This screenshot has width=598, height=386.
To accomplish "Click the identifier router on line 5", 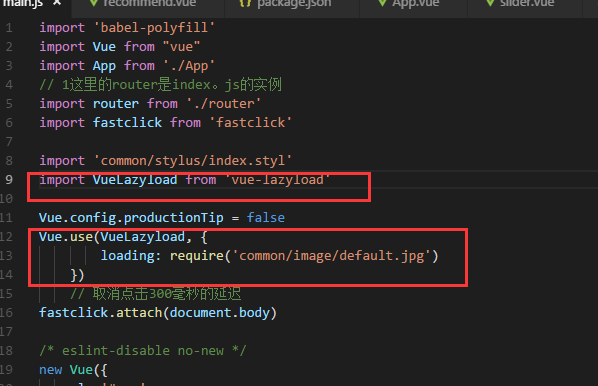I will coord(116,104).
